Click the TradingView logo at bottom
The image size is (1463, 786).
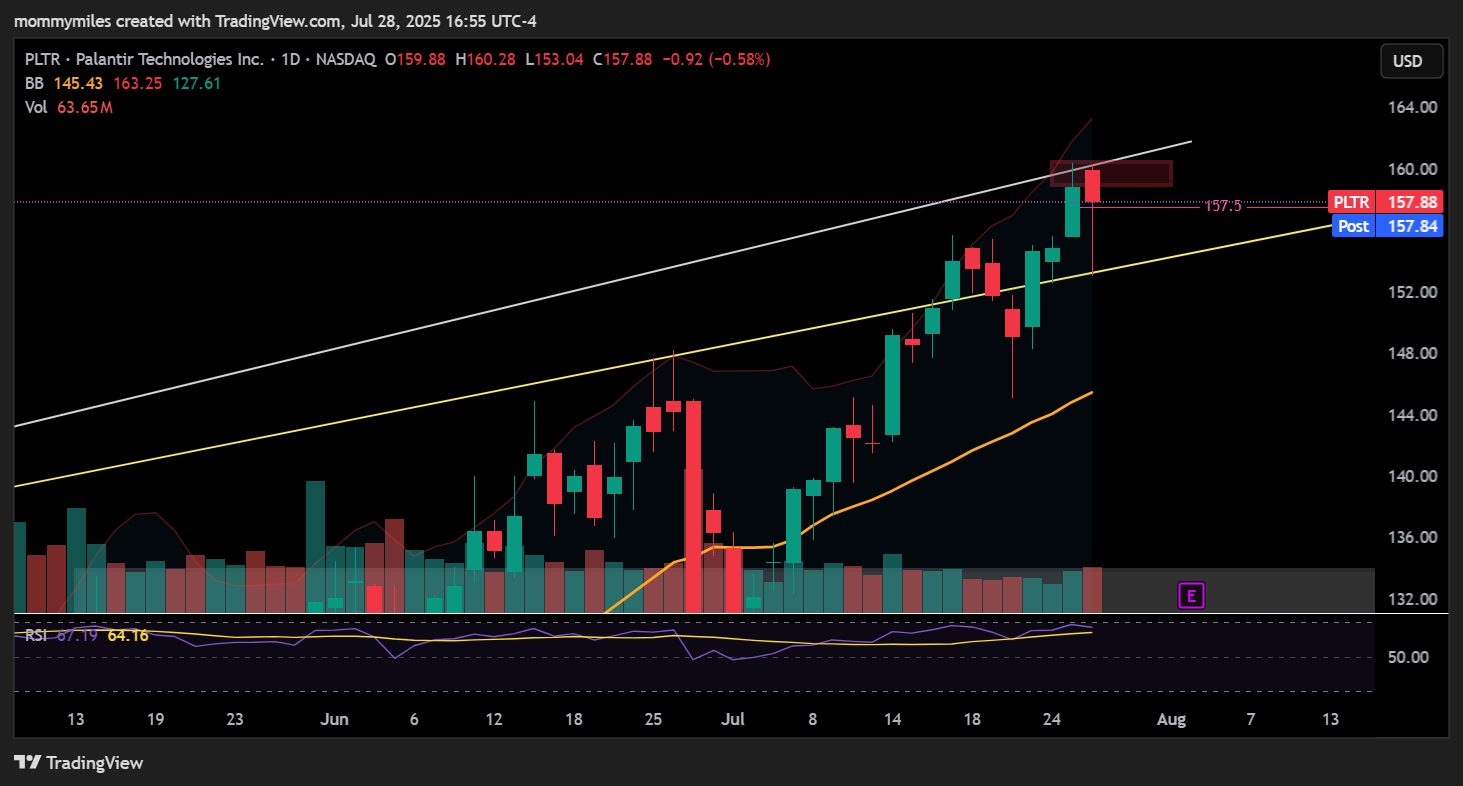pos(79,763)
